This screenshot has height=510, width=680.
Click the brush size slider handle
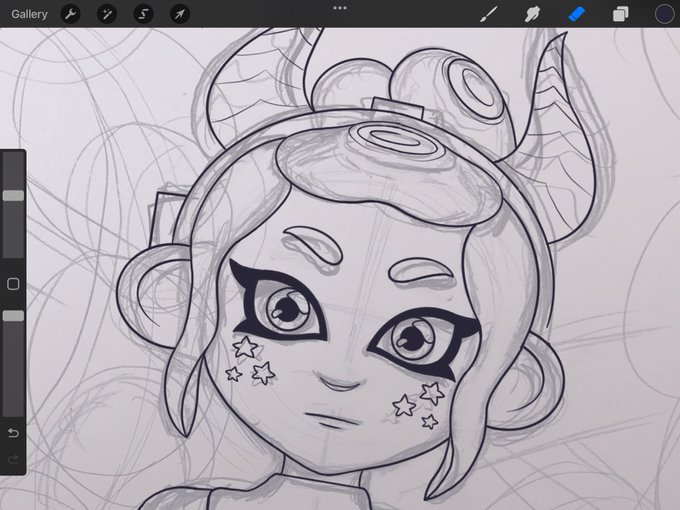point(13,196)
